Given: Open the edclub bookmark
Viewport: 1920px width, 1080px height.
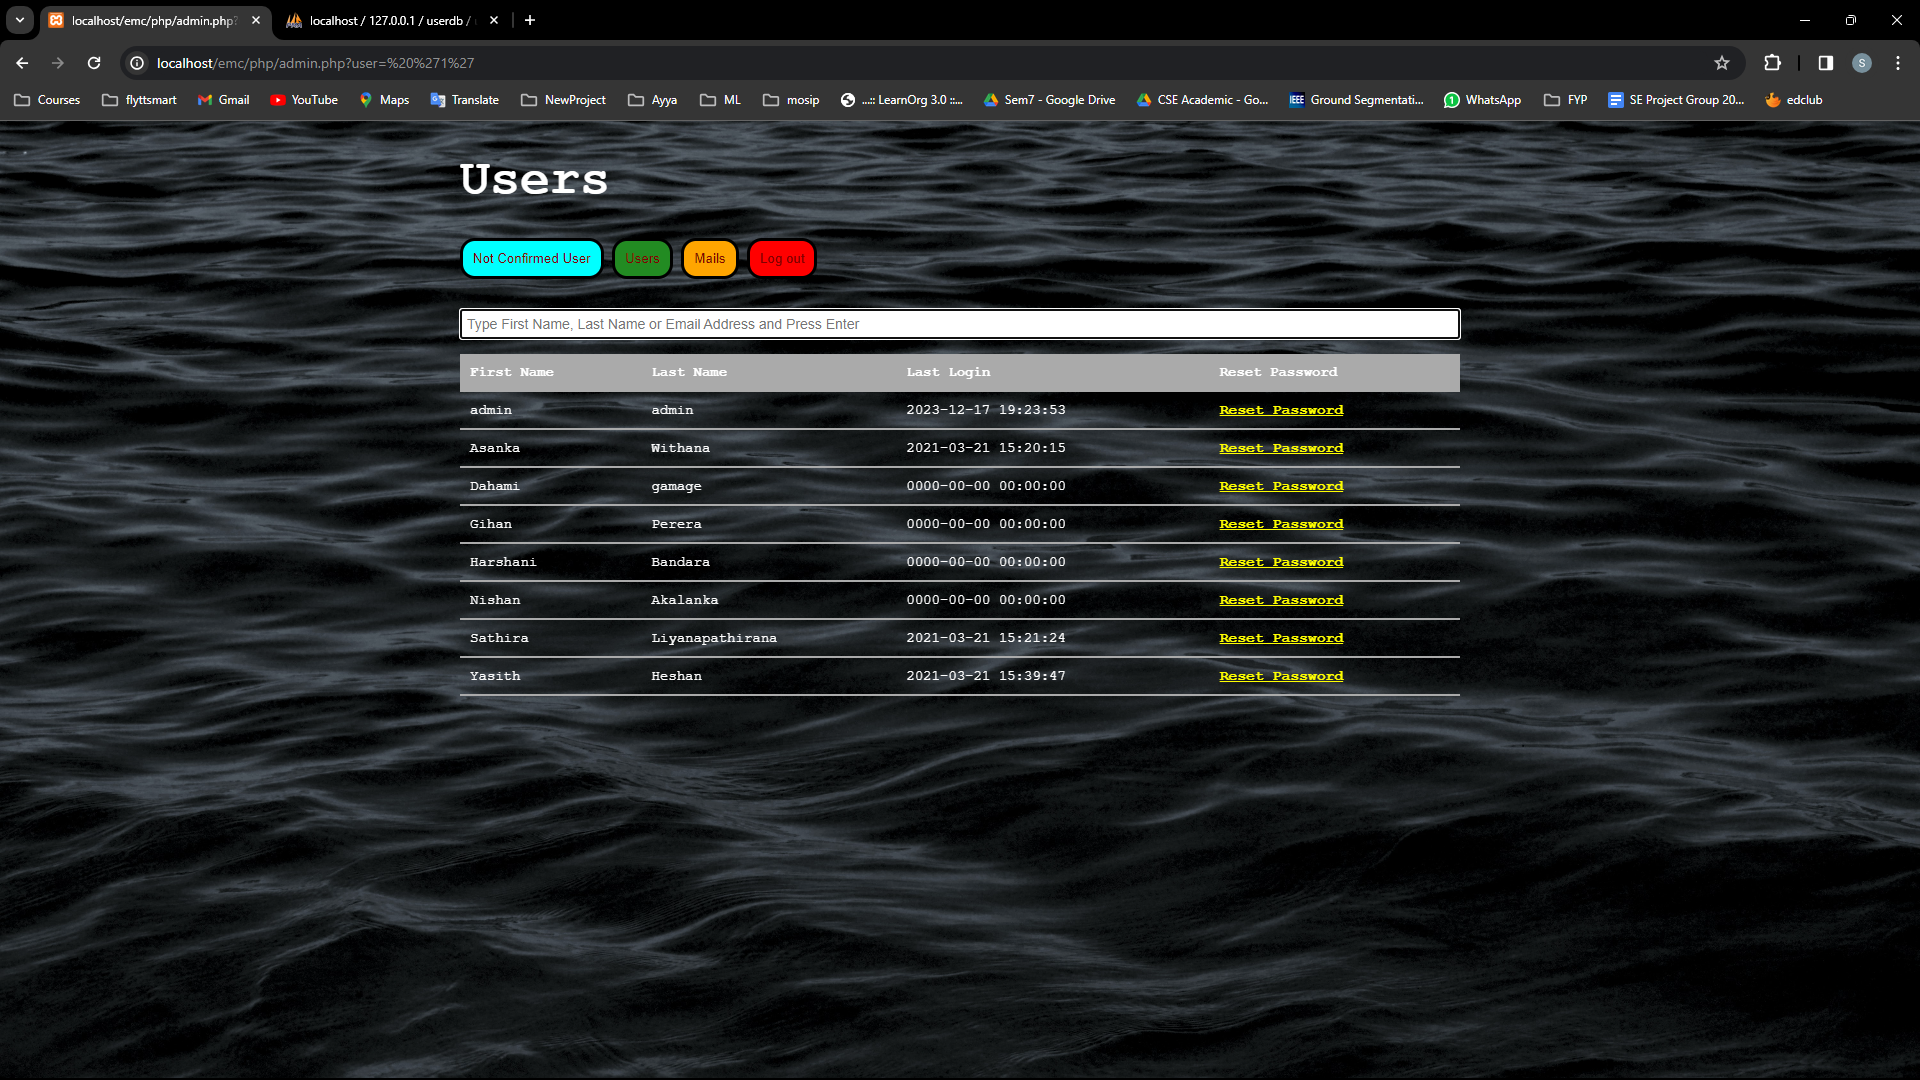Looking at the screenshot, I should 1794,100.
